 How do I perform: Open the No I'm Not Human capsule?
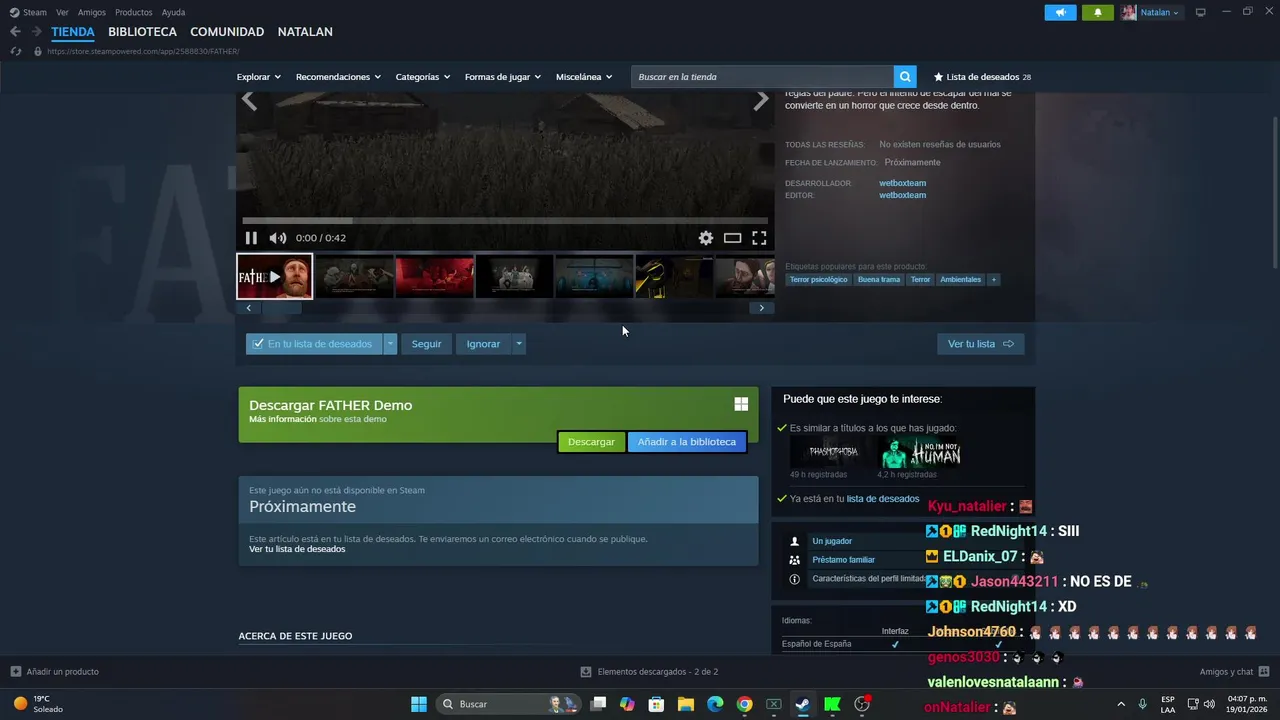click(920, 453)
